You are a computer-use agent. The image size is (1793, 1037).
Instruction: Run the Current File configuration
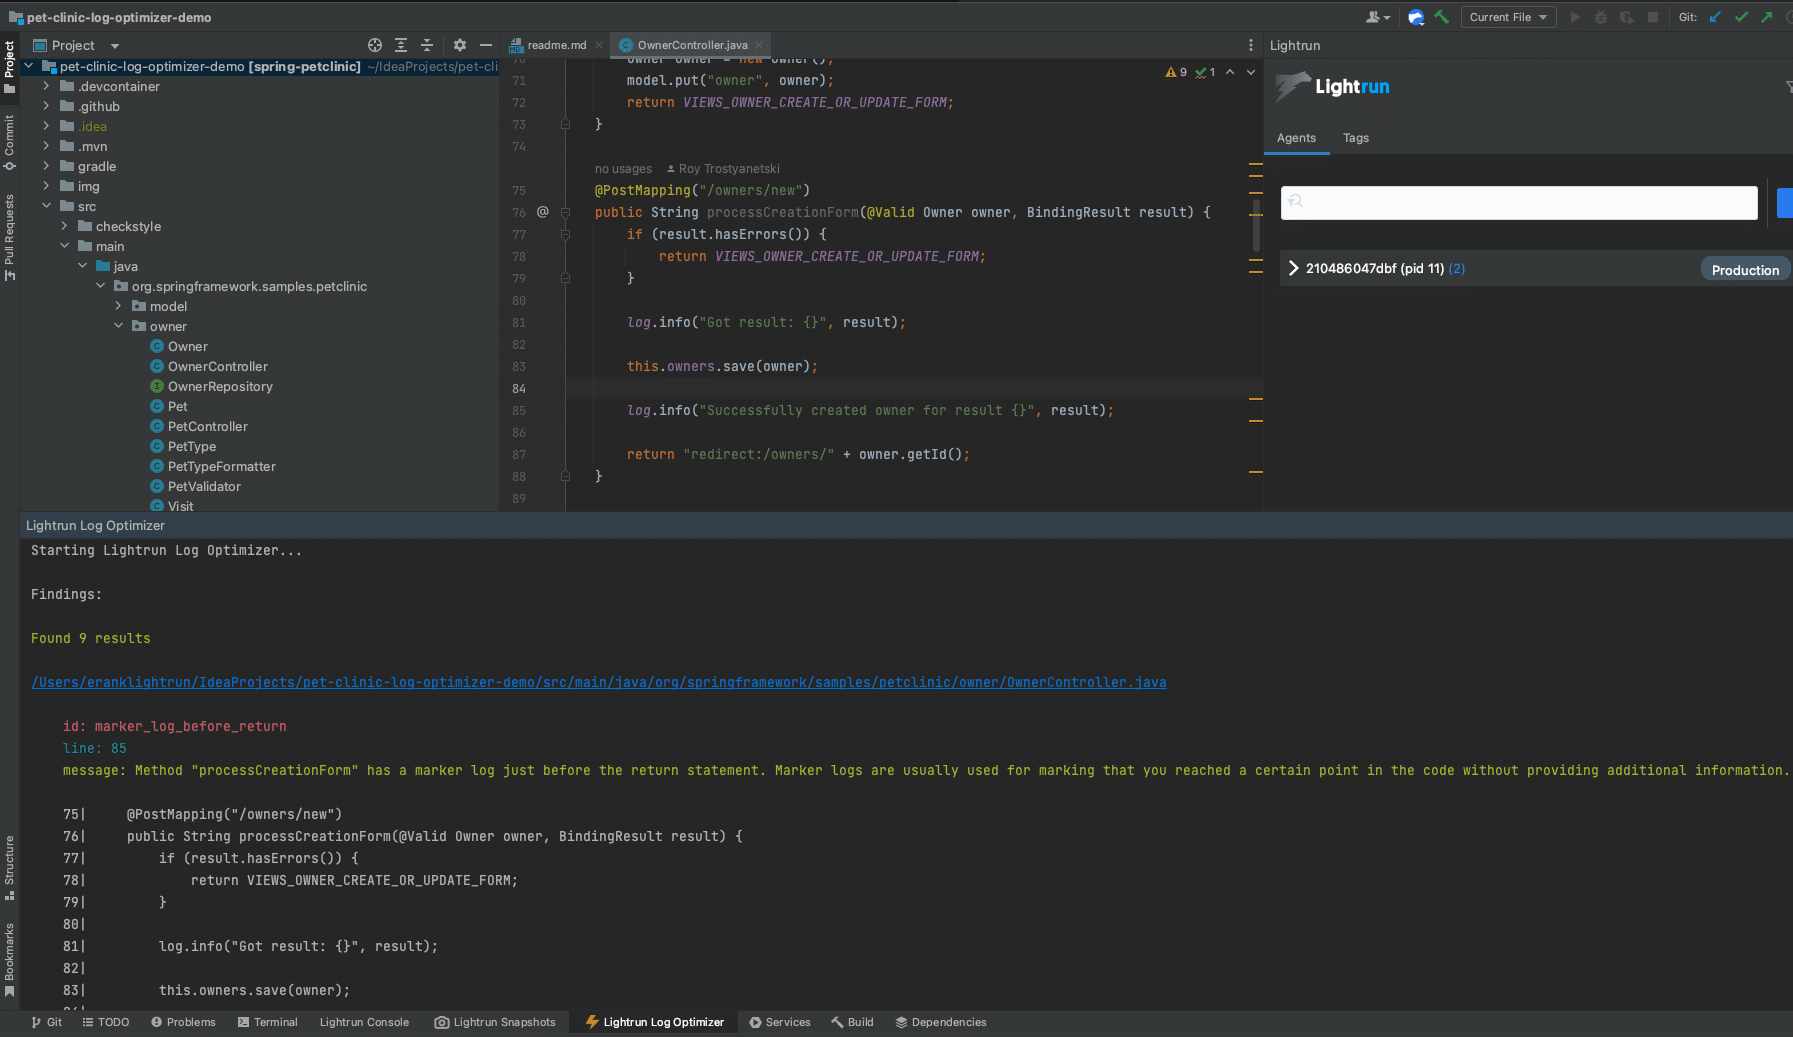pyautogui.click(x=1573, y=17)
